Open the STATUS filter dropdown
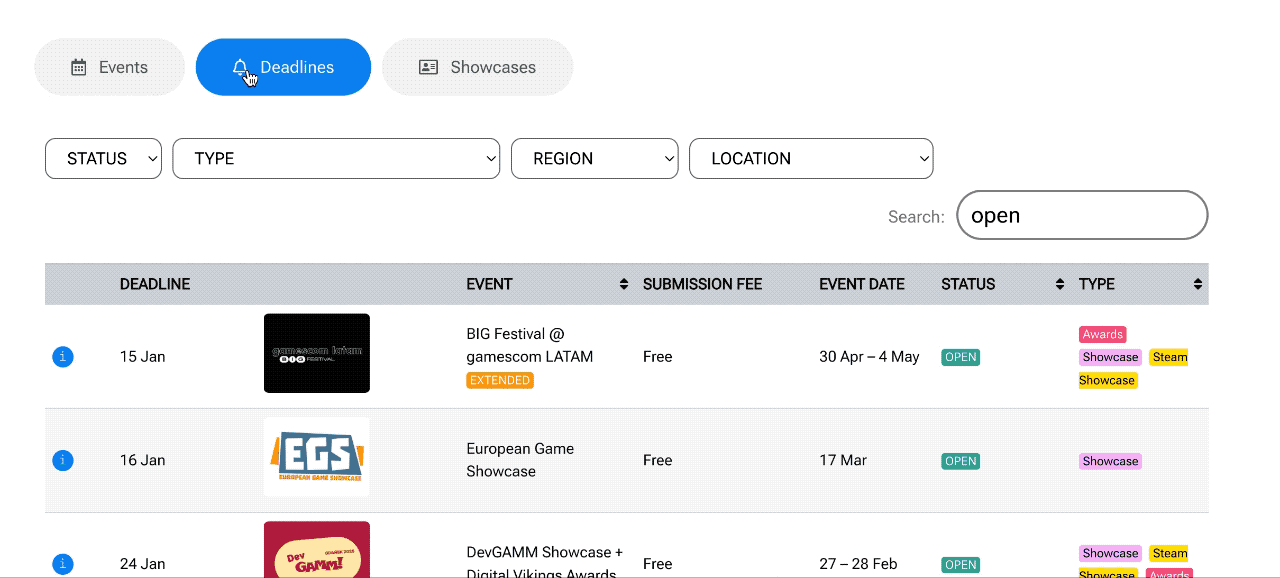 pos(103,158)
